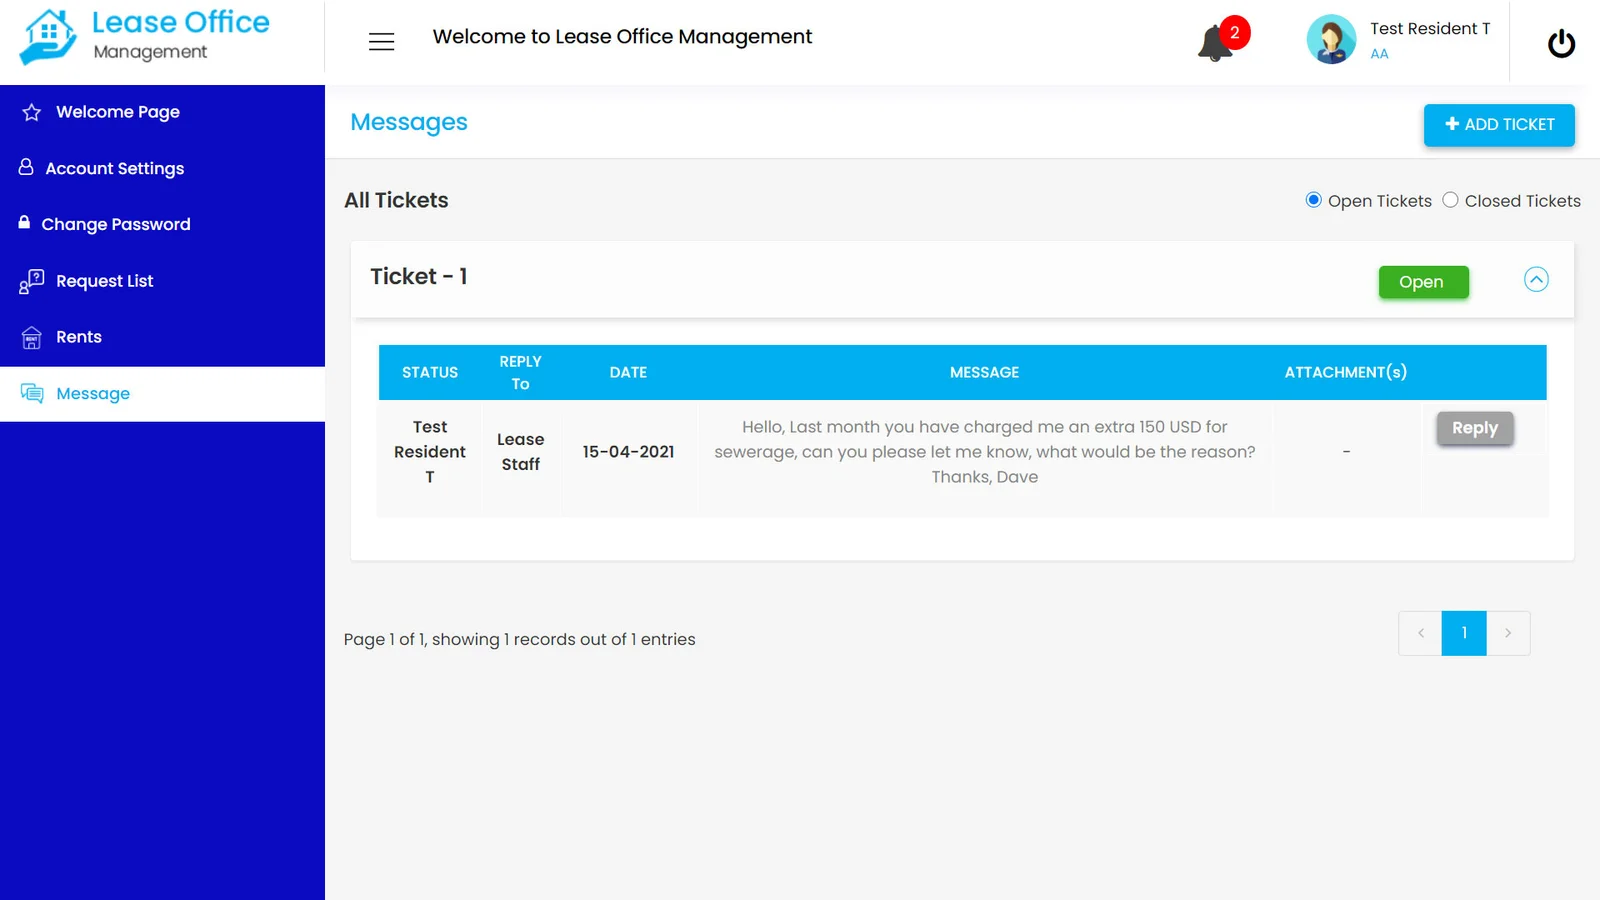
Task: Toggle the hamburger sidebar menu icon
Action: click(x=381, y=41)
